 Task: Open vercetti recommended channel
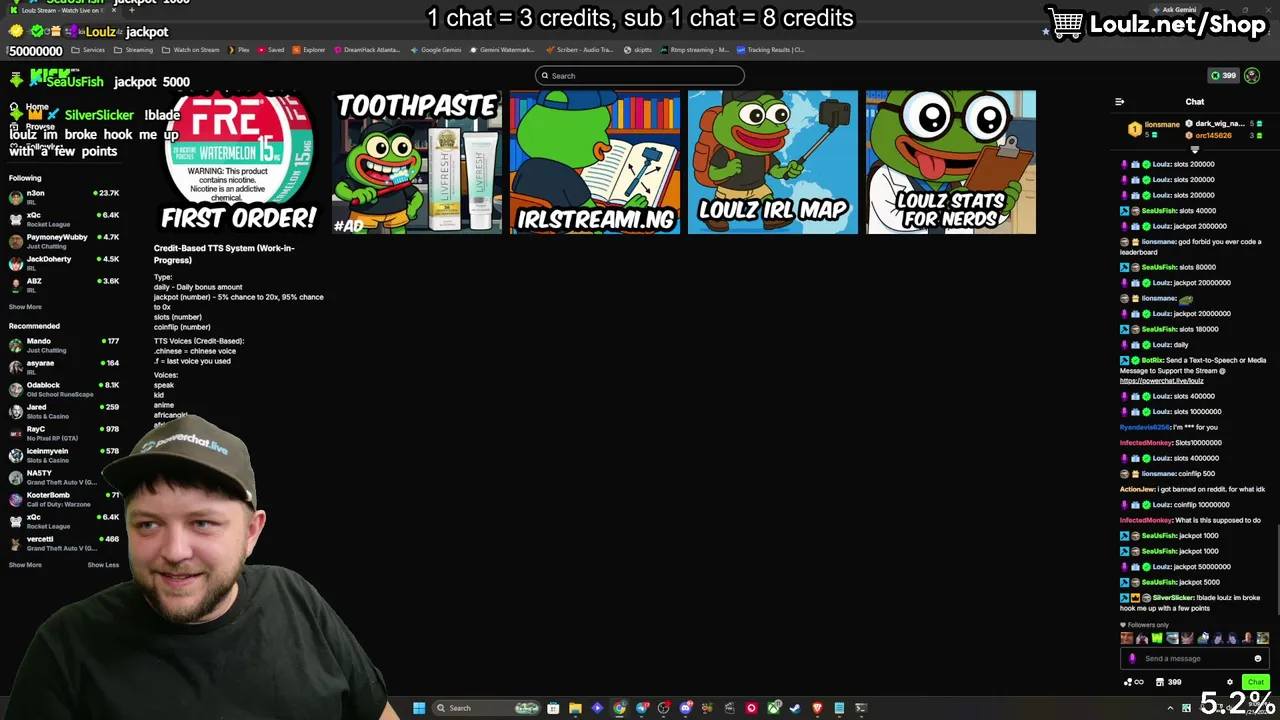pyautogui.click(x=62, y=543)
